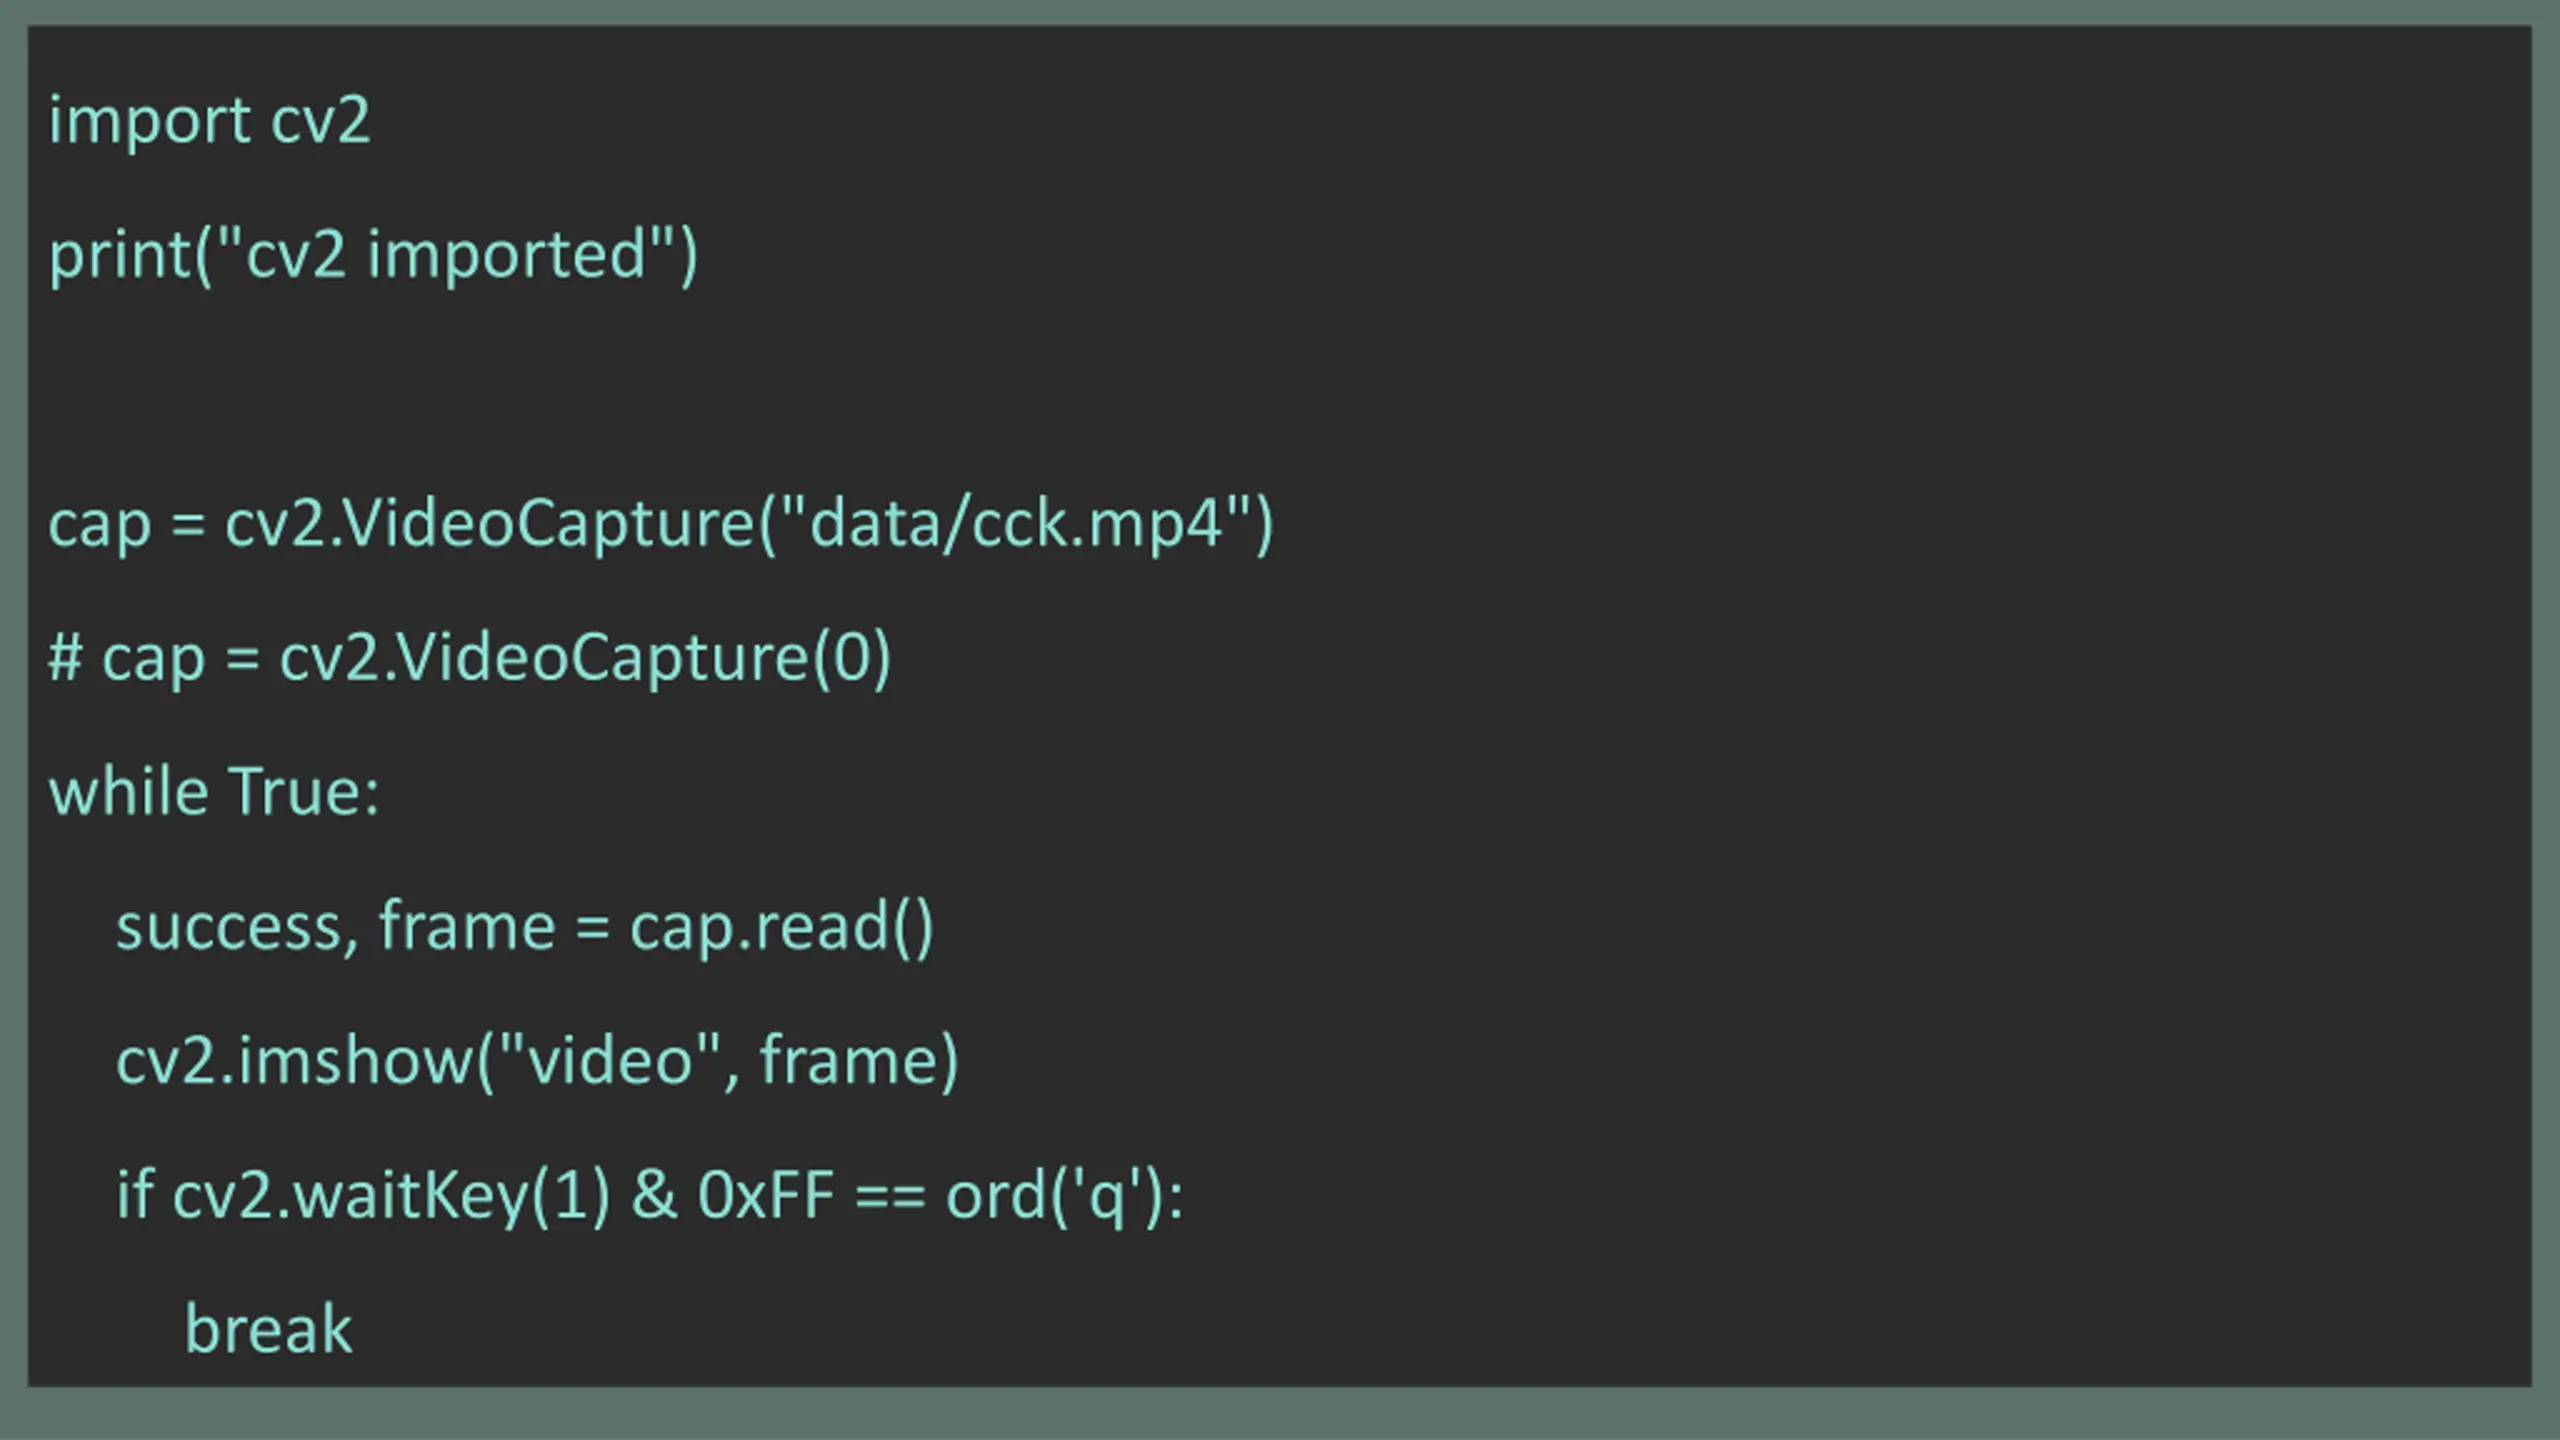Click the print("cv2 imported") line
The width and height of the screenshot is (2560, 1440).
pos(373,256)
